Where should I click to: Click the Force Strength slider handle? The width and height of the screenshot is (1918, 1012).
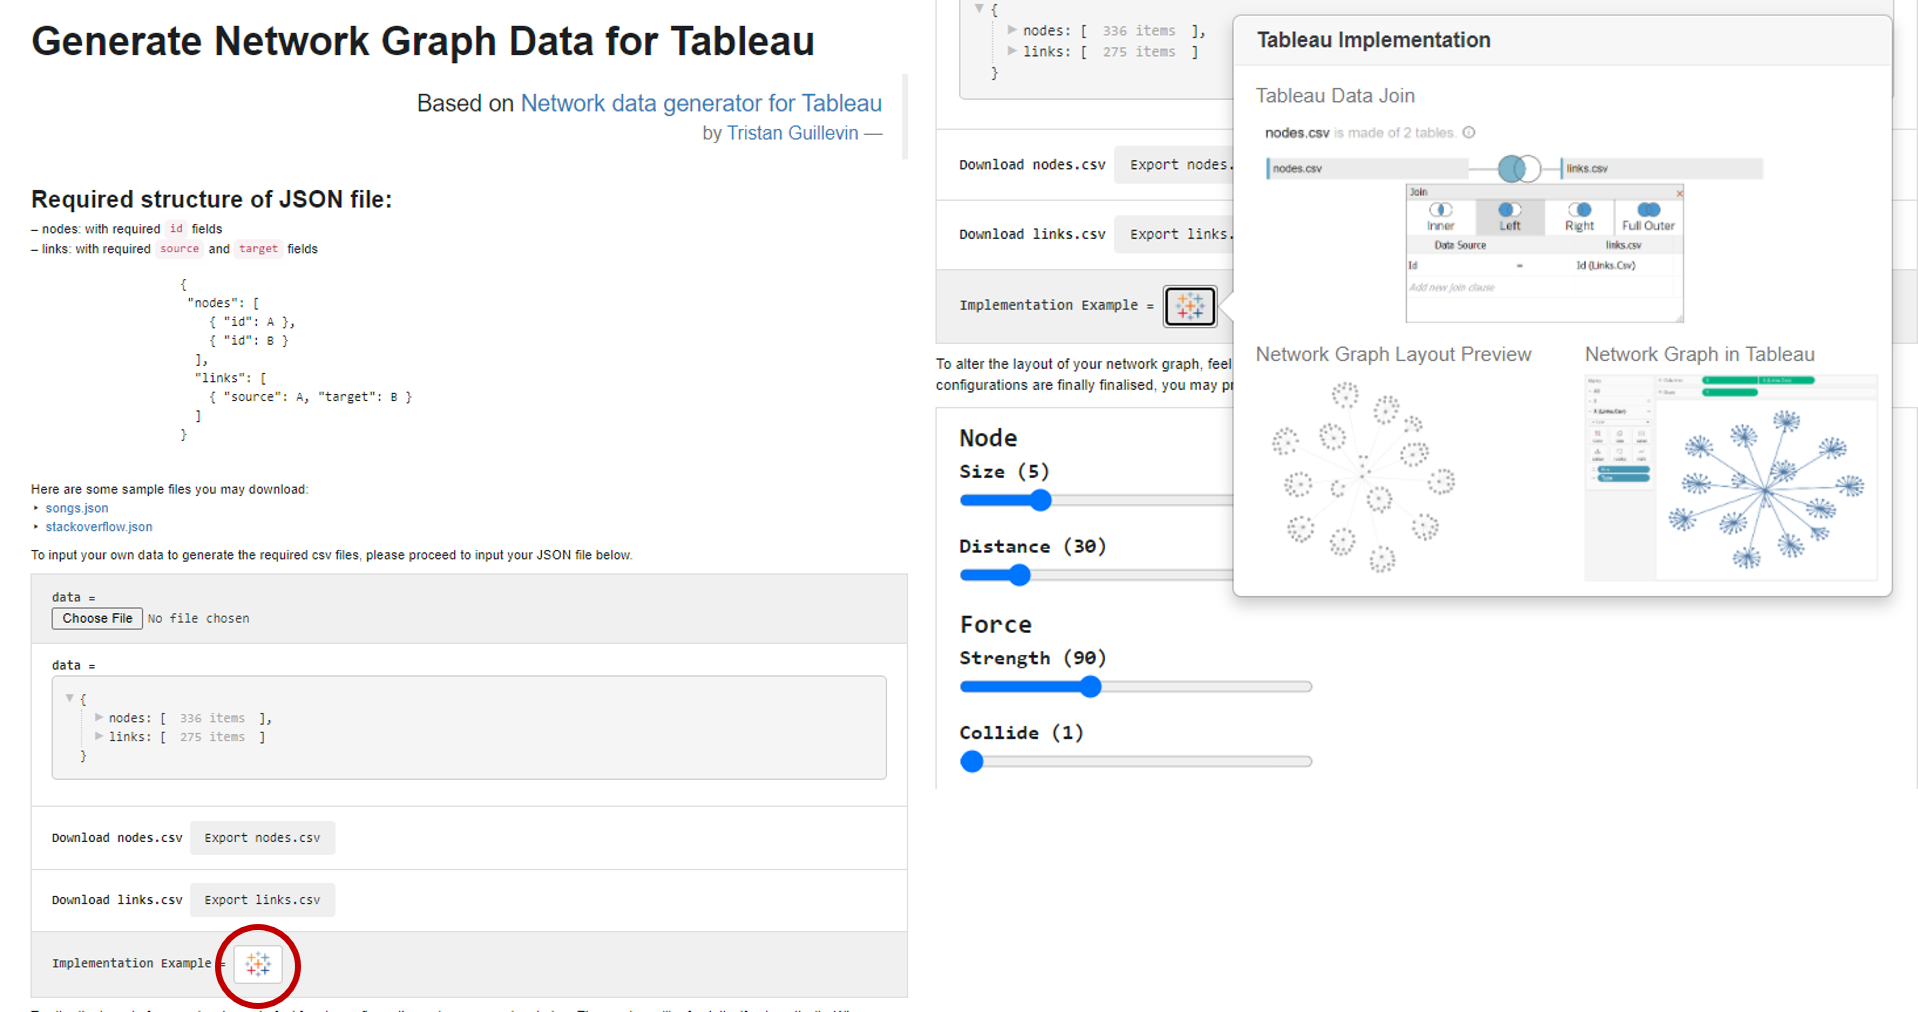point(1090,686)
